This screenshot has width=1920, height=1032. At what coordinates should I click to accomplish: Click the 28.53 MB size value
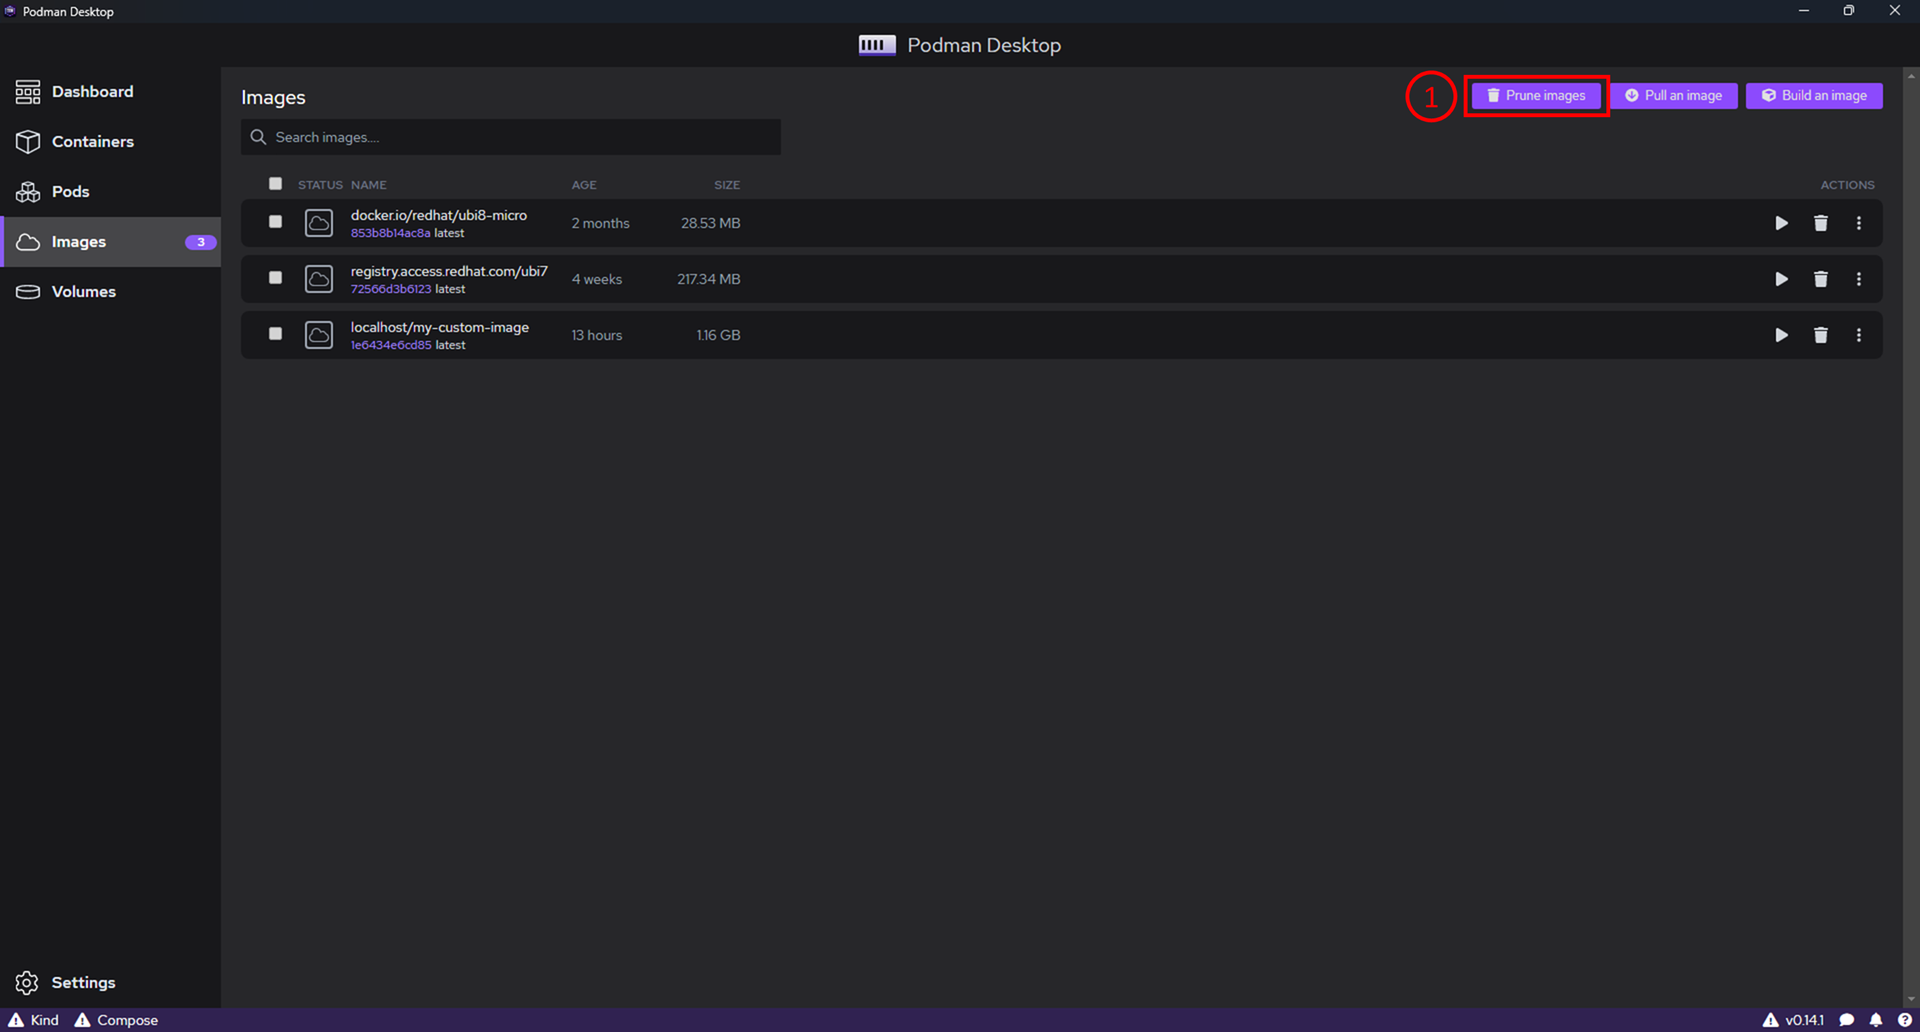click(x=711, y=223)
